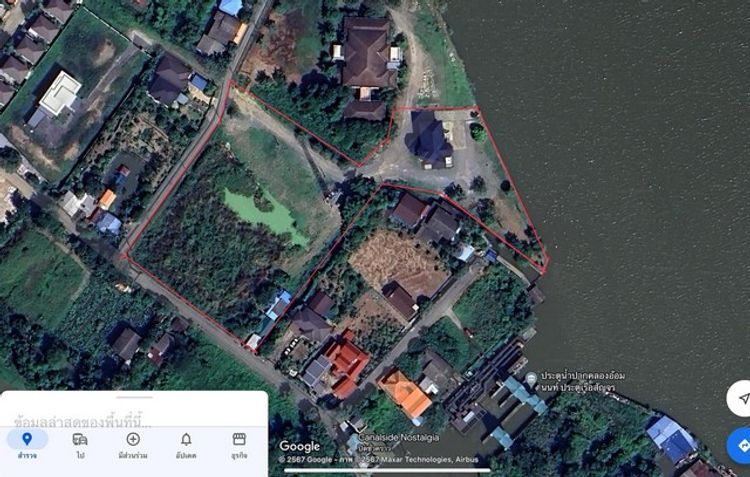Tap the white flat-roofed building at upper left
Image resolution: width=750 pixels, height=477 pixels.
(x=60, y=93)
